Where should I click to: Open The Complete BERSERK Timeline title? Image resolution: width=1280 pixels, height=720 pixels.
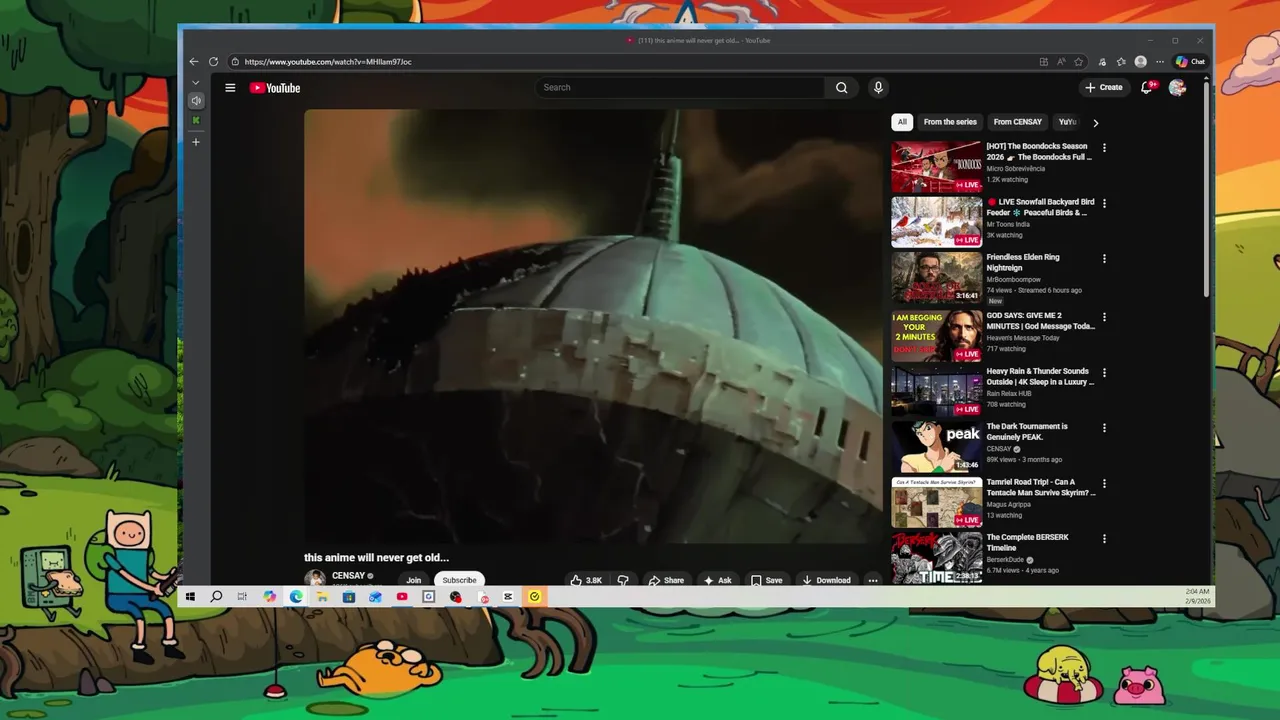pos(1027,543)
